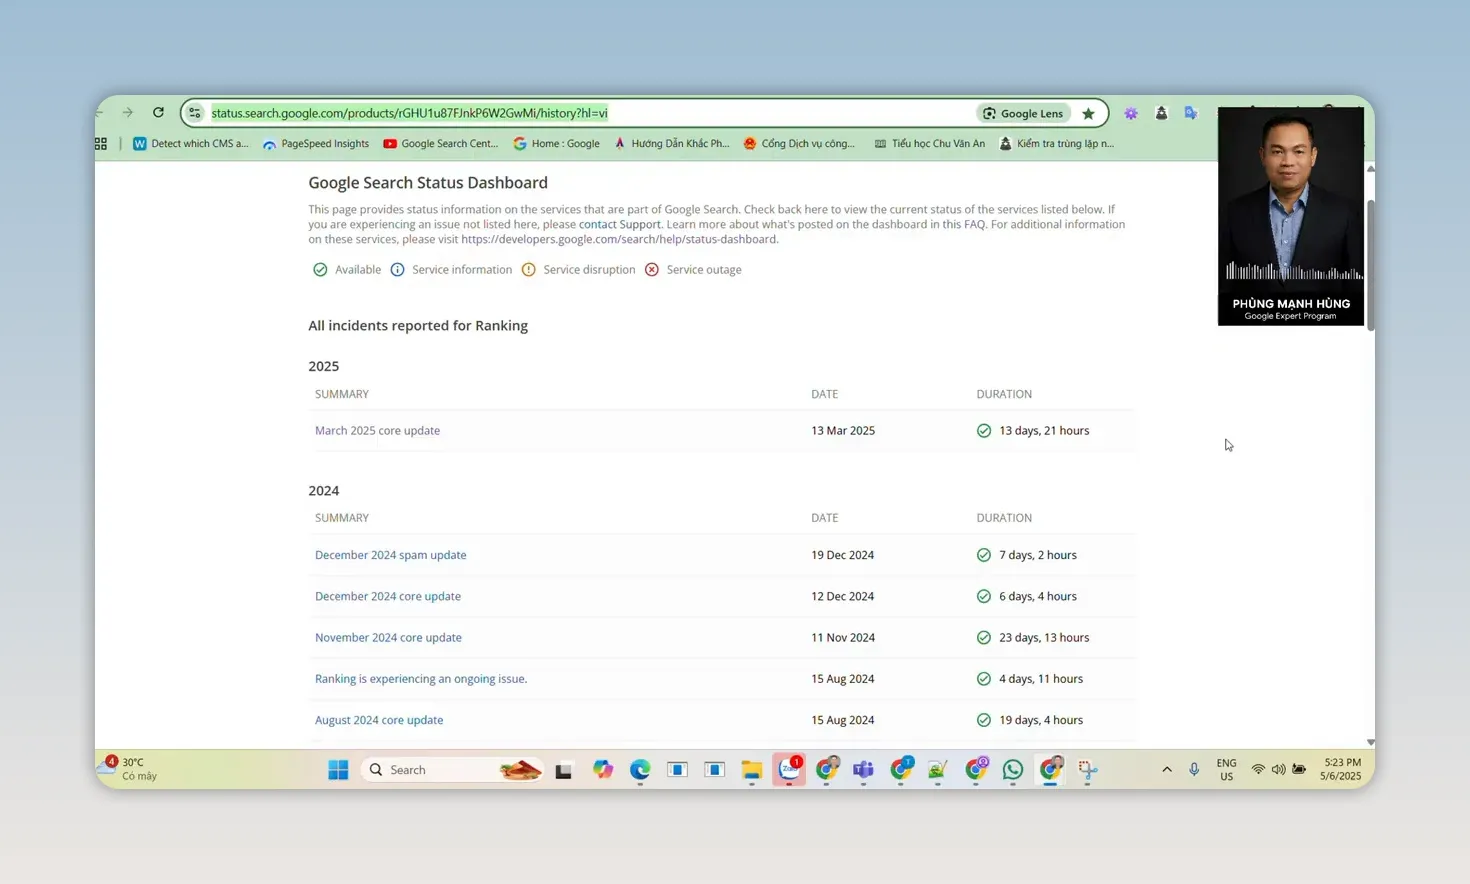This screenshot has width=1470, height=884.
Task: Open the 'Hướng Dẫn Khắc Ph...' bookmark
Action: (671, 144)
